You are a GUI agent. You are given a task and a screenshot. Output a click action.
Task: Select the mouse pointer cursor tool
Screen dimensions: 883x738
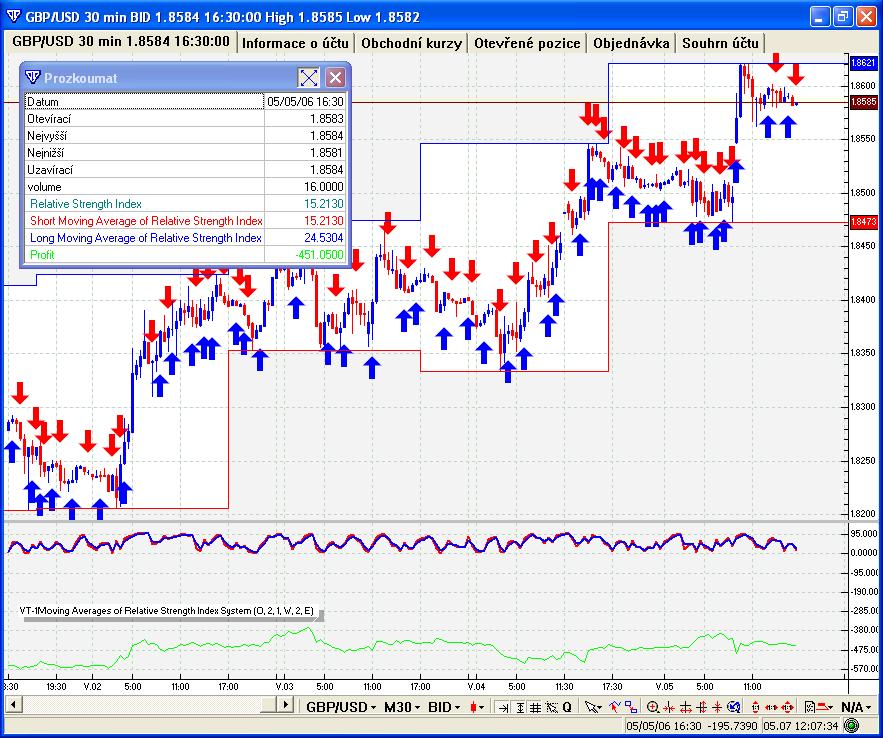[x=592, y=707]
